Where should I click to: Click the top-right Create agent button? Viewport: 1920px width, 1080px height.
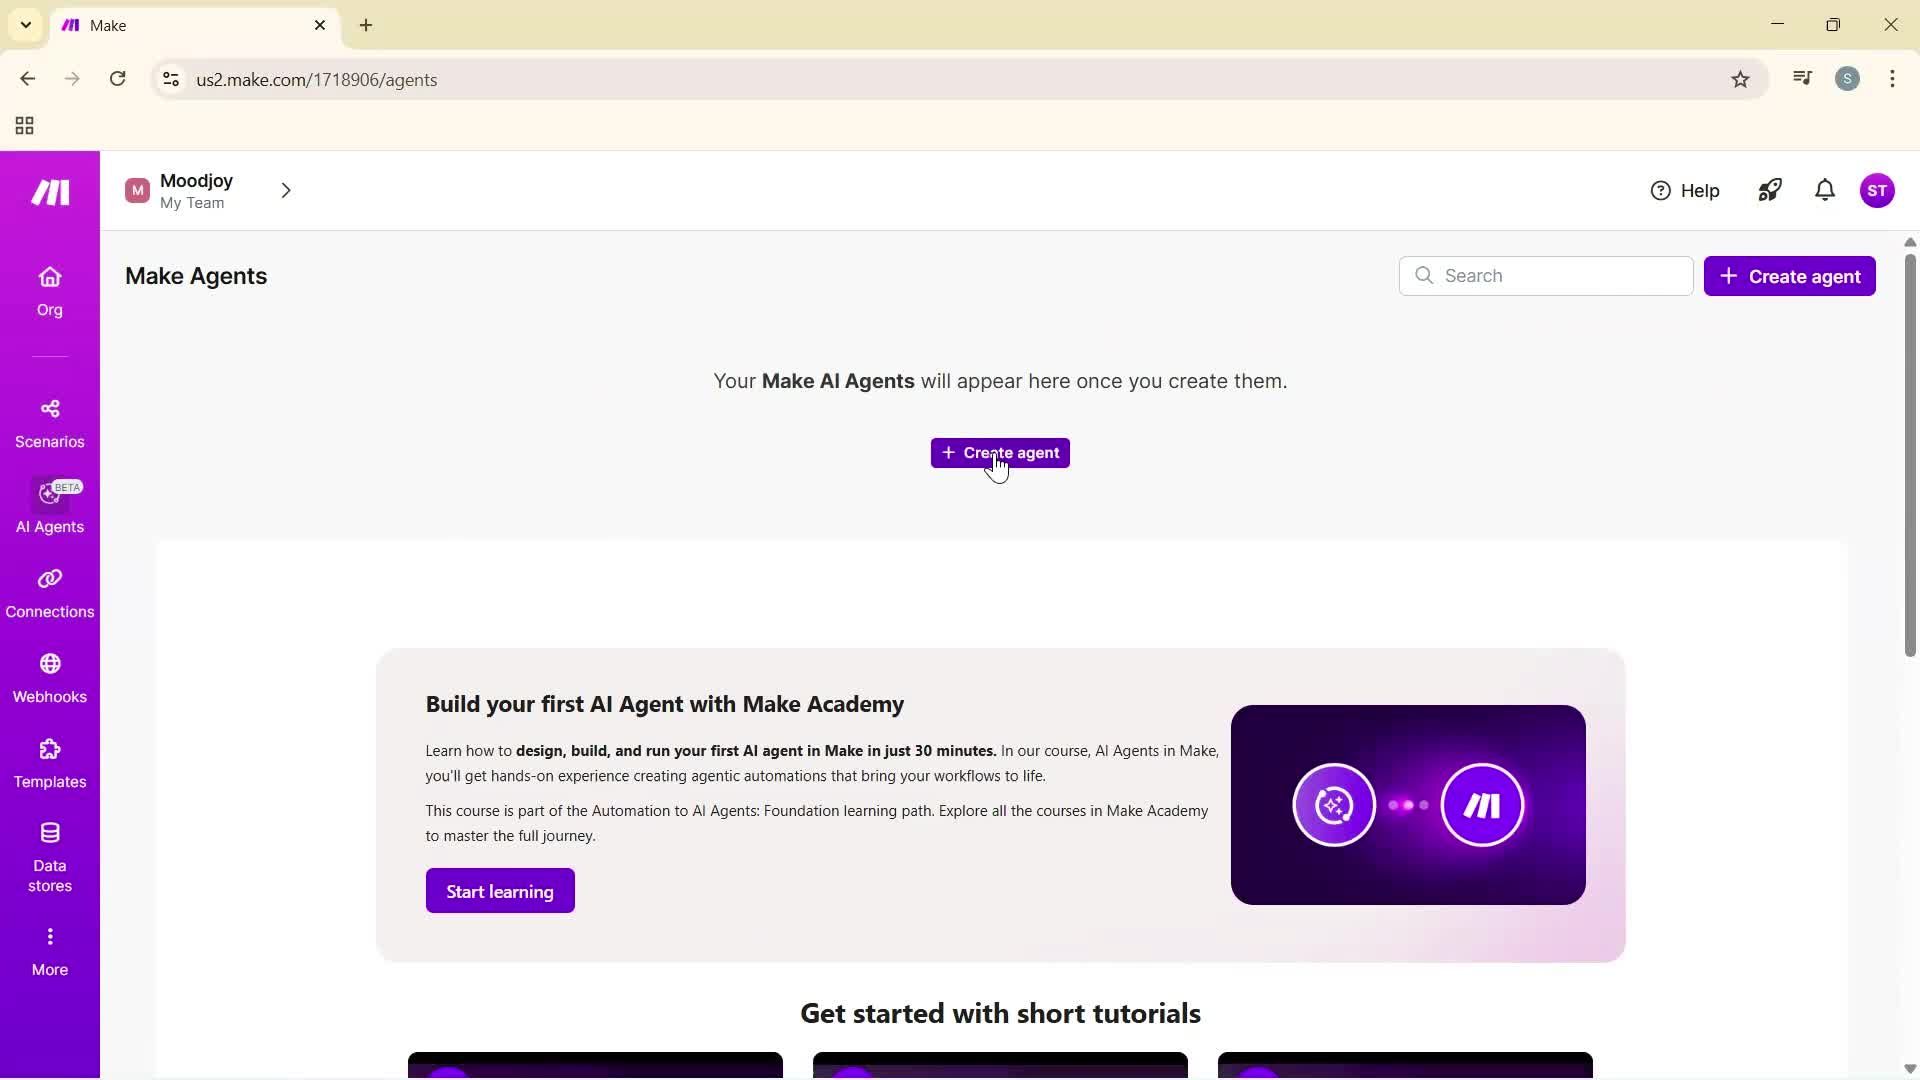pos(1789,276)
